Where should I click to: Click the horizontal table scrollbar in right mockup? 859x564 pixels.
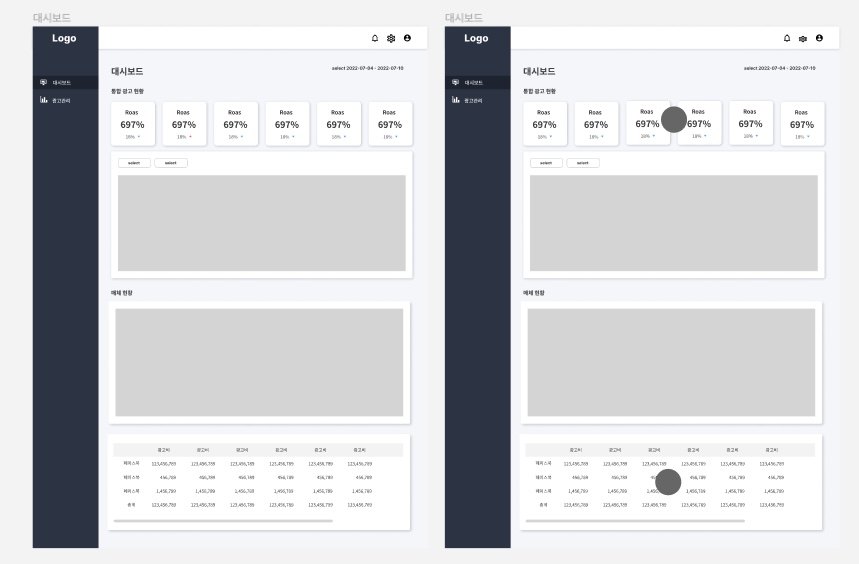[635, 521]
